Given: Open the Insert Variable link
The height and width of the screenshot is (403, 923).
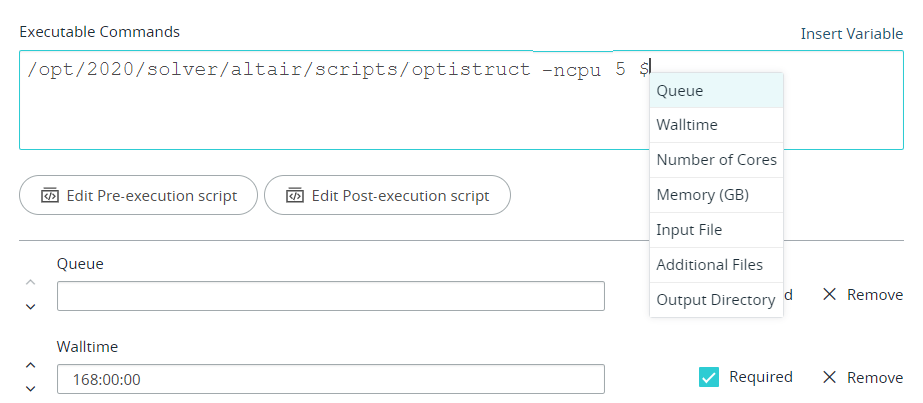Looking at the screenshot, I should [851, 34].
